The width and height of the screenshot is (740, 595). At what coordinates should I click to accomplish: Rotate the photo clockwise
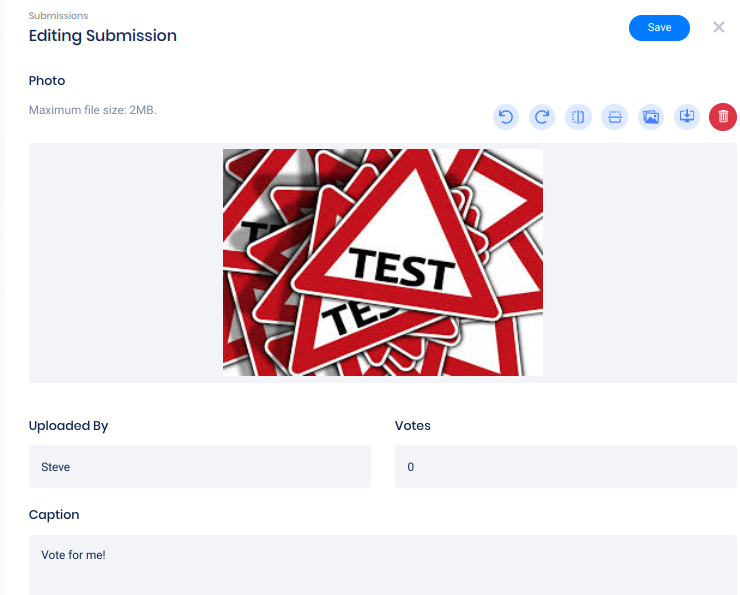coord(542,117)
